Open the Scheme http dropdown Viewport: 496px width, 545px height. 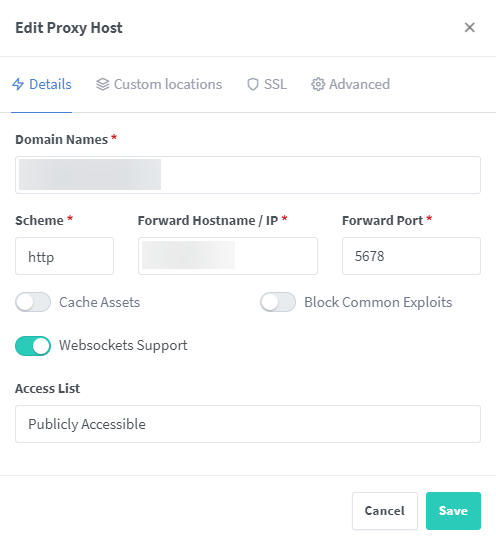tap(64, 256)
